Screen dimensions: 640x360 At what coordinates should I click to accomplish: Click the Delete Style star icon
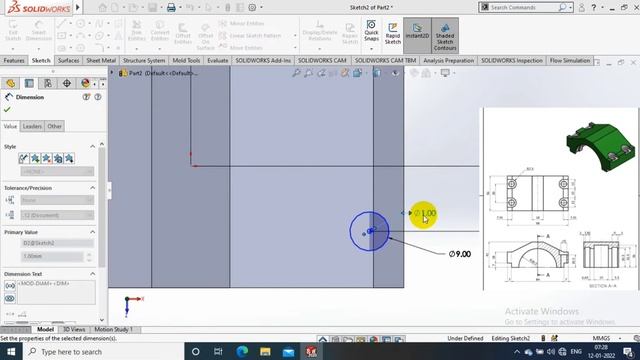click(47, 158)
